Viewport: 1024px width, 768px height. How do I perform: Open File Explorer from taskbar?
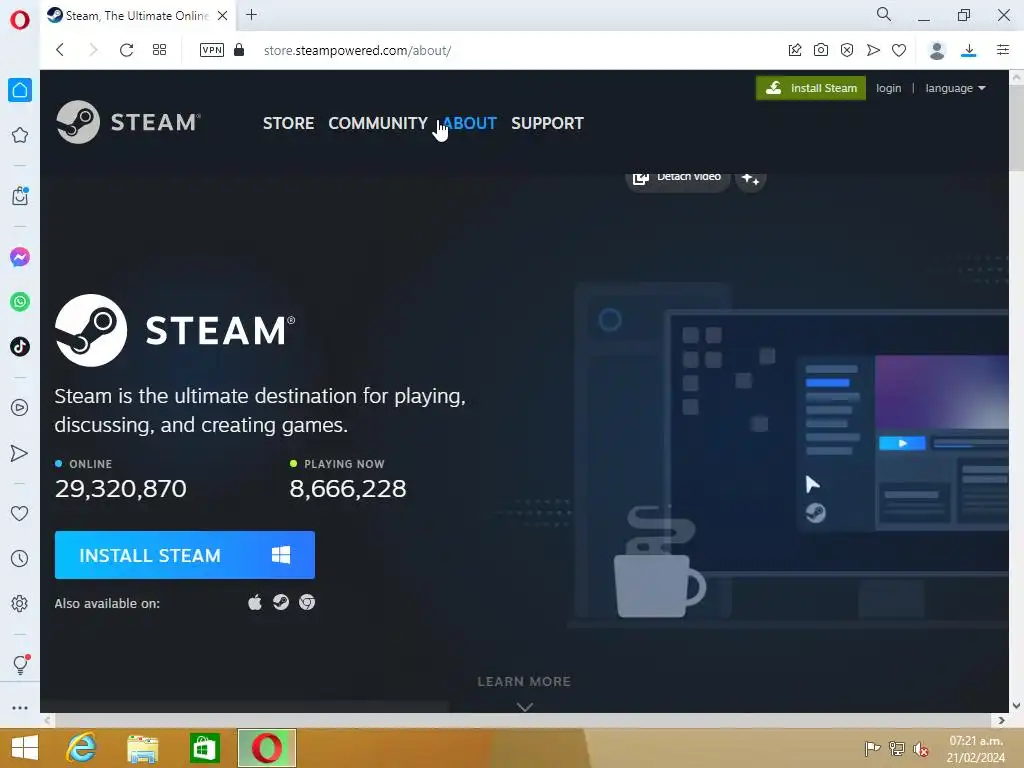142,748
